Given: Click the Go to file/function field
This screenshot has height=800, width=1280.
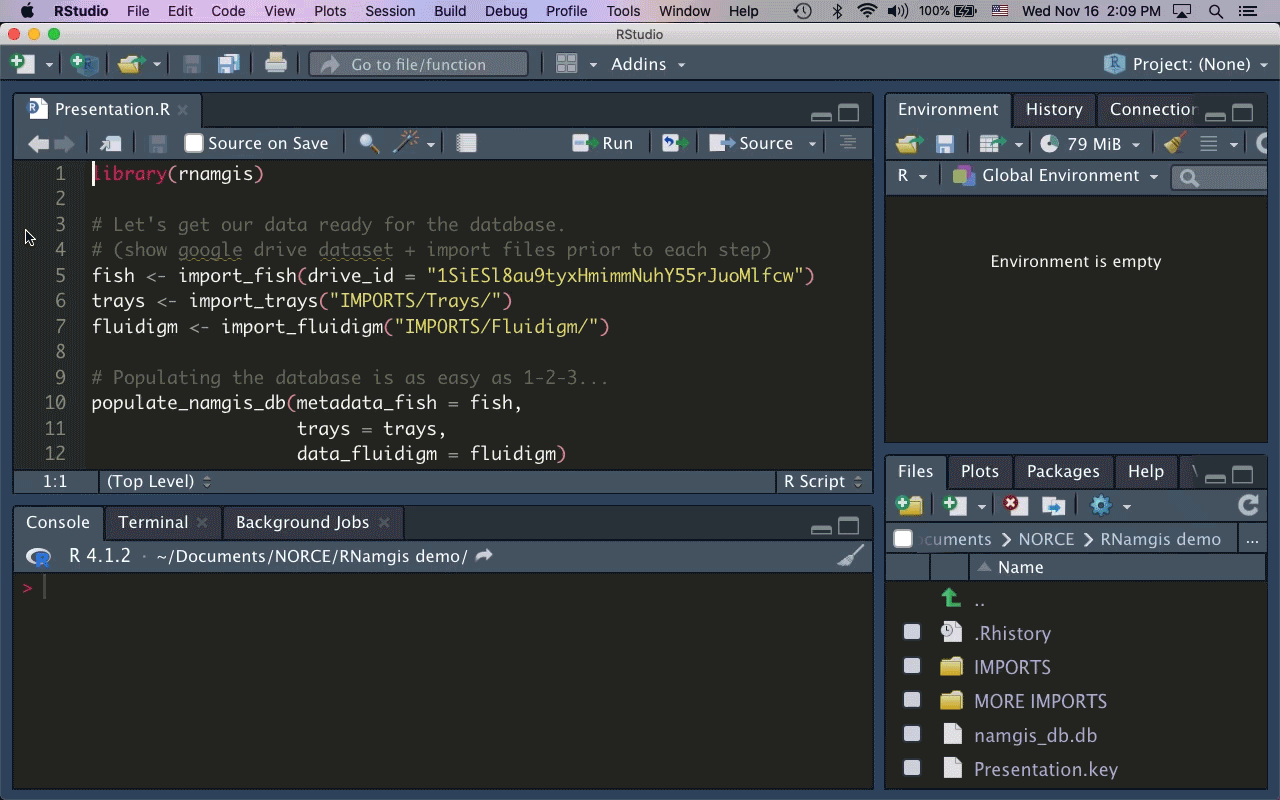Looking at the screenshot, I should point(418,64).
